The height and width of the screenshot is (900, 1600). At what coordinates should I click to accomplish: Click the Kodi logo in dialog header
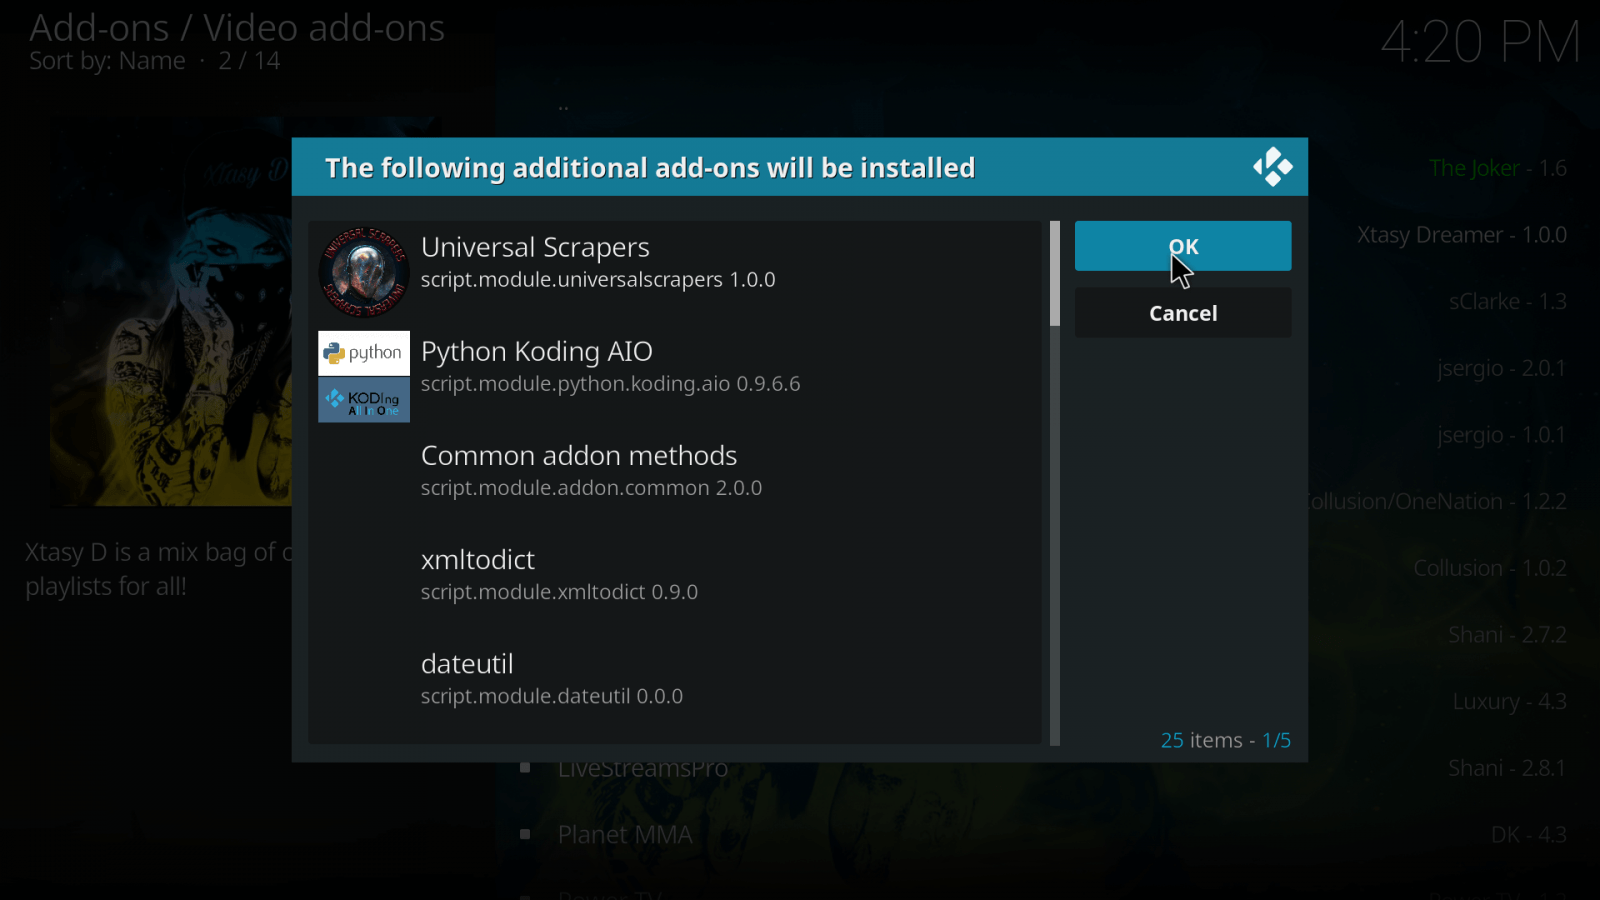coord(1272,167)
